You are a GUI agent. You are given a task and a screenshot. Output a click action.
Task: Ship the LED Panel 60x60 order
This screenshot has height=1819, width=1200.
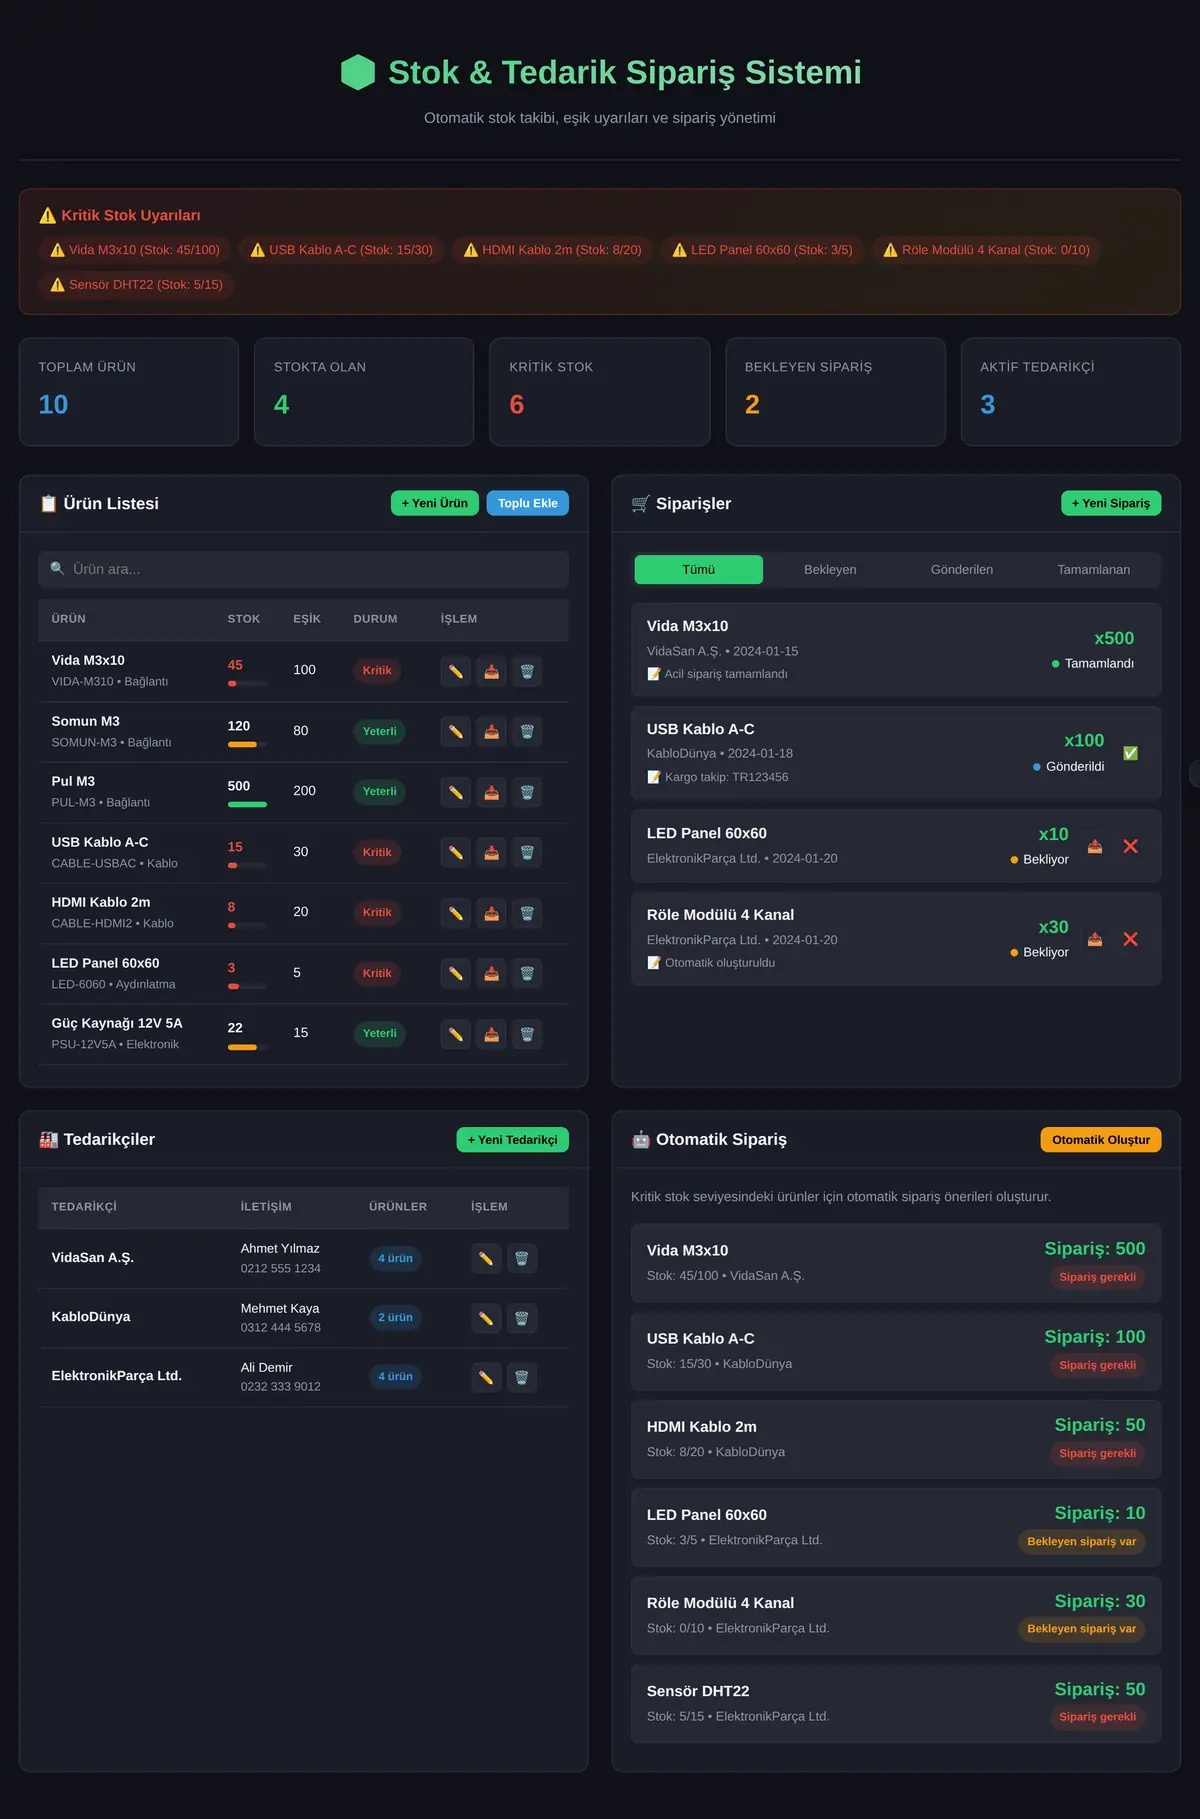coord(1095,846)
